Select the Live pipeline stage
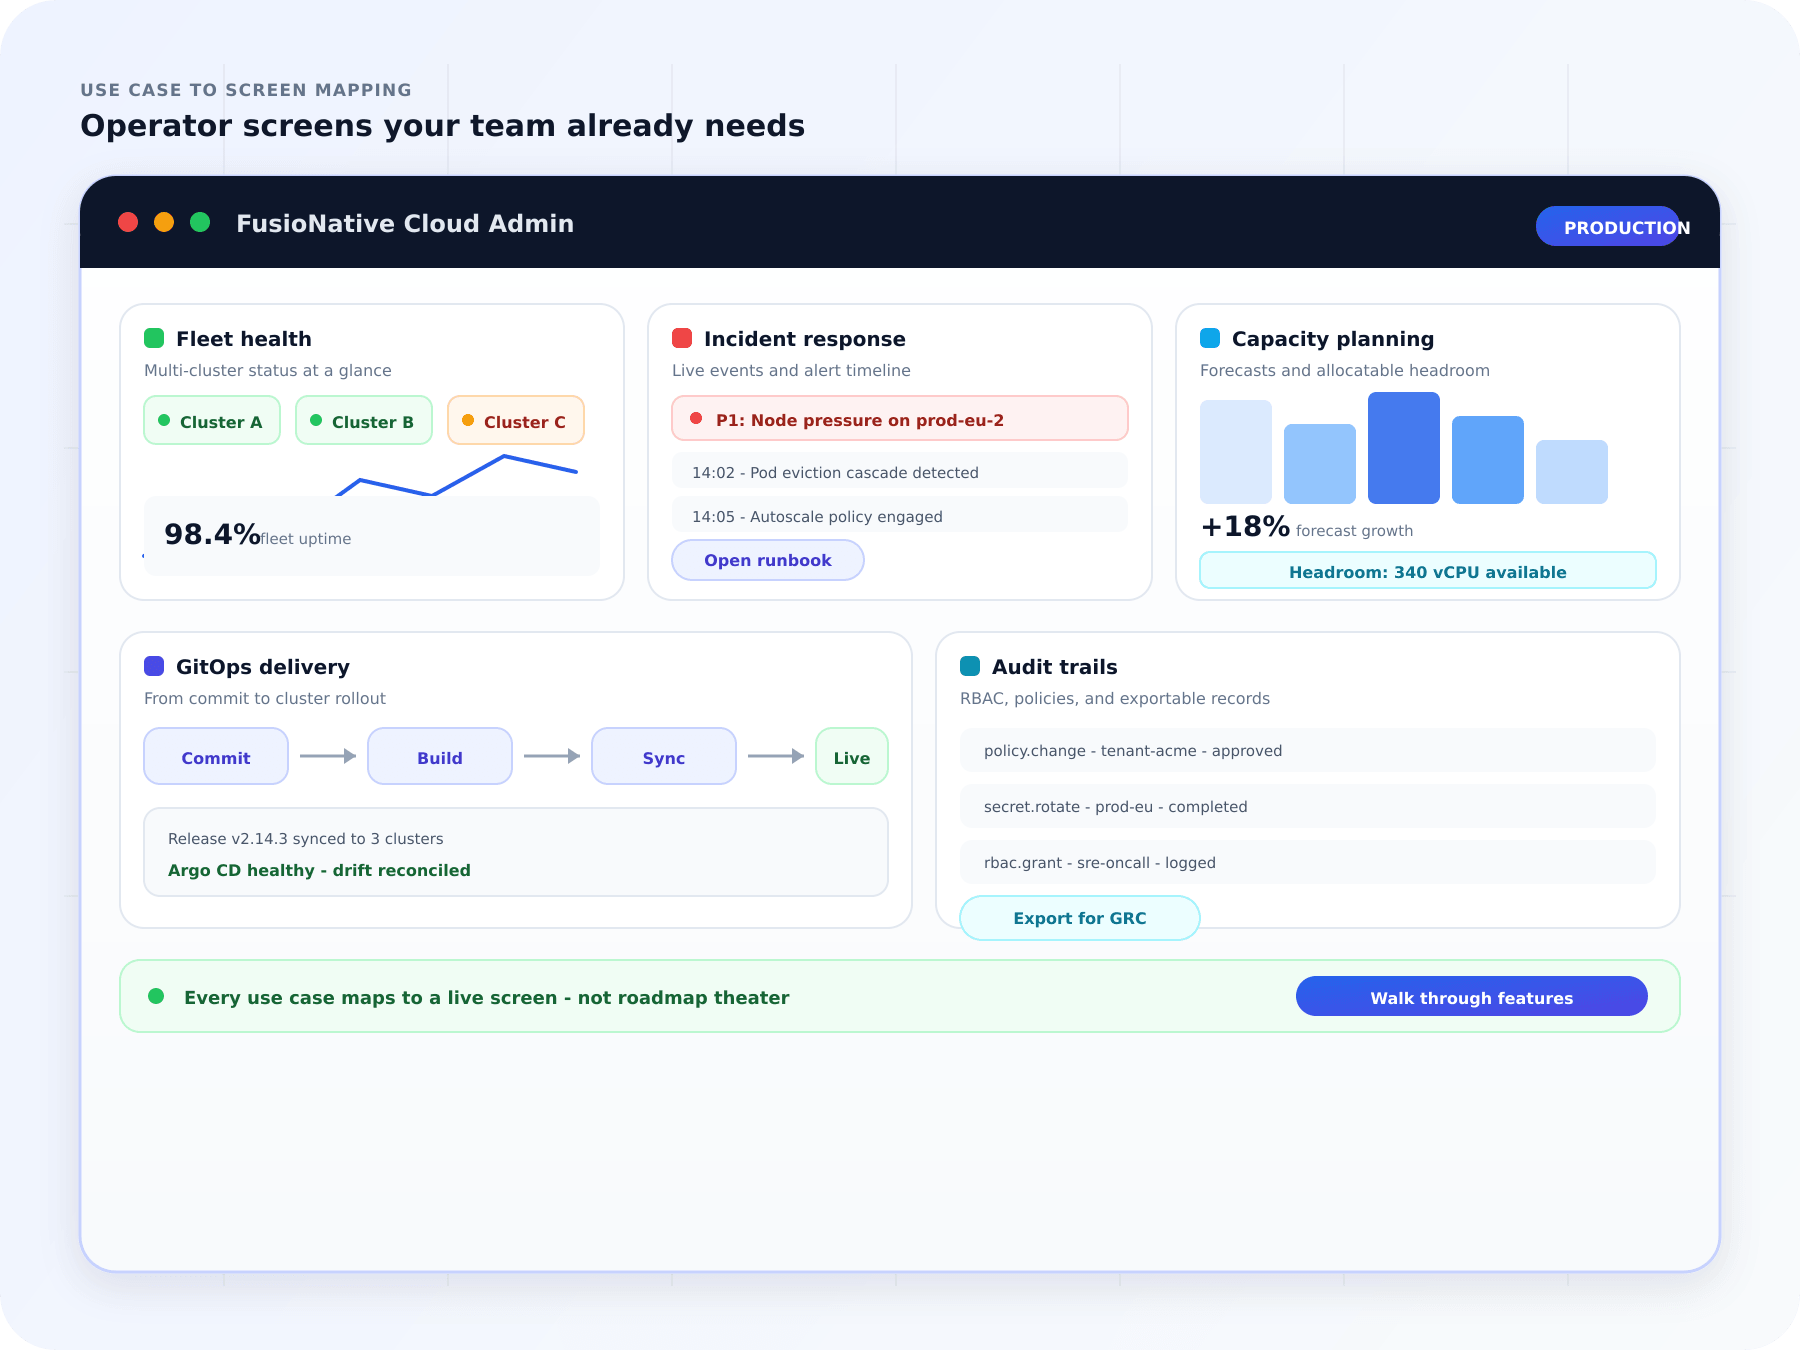The height and width of the screenshot is (1350, 1800). (x=852, y=756)
